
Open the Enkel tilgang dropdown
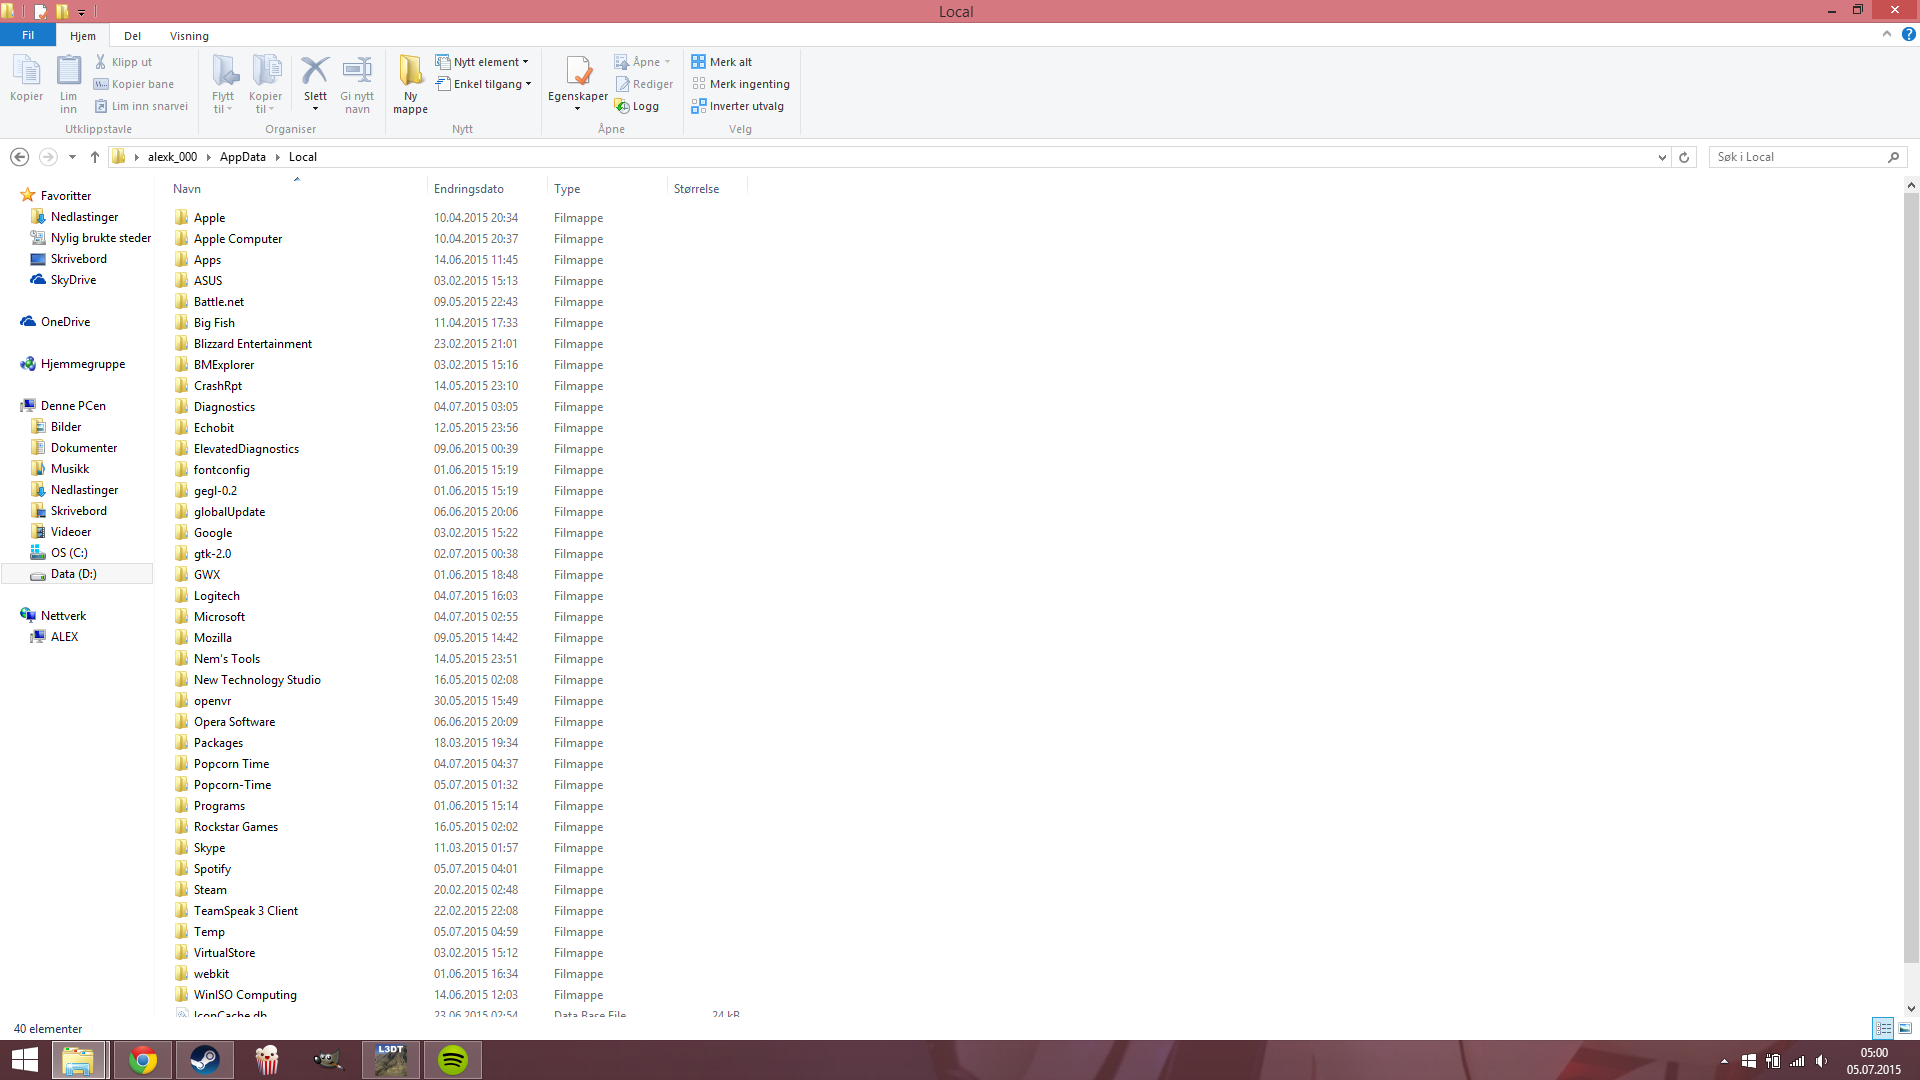click(484, 84)
